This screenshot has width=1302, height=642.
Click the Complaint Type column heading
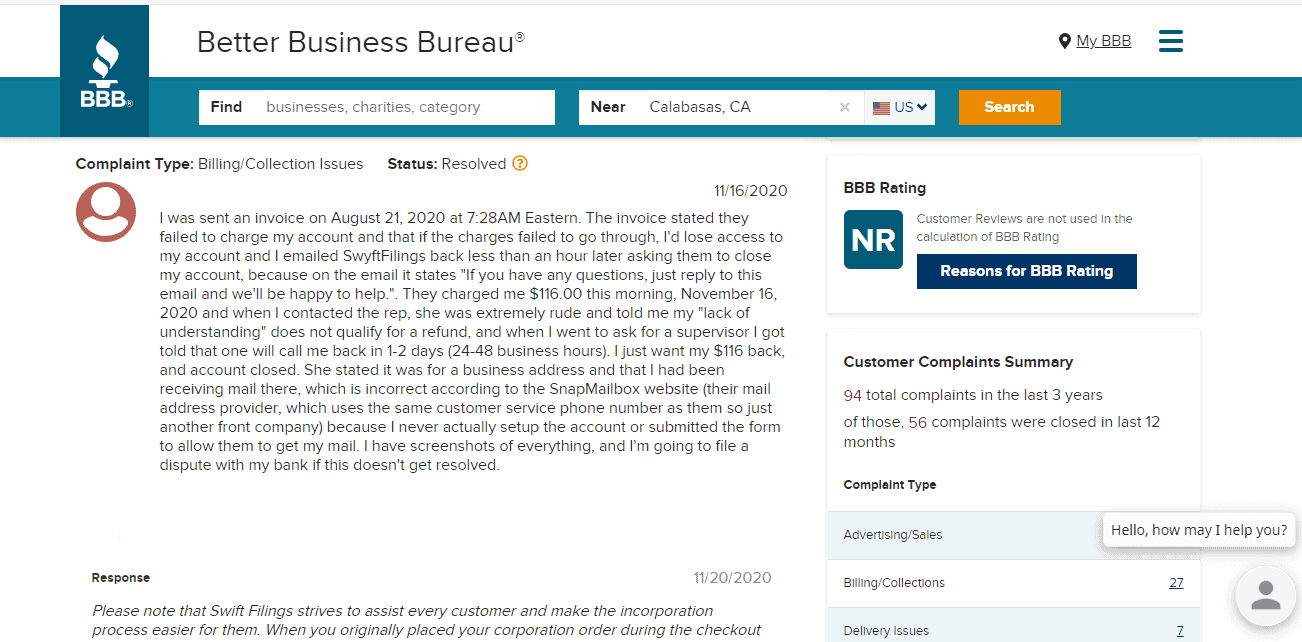(890, 485)
